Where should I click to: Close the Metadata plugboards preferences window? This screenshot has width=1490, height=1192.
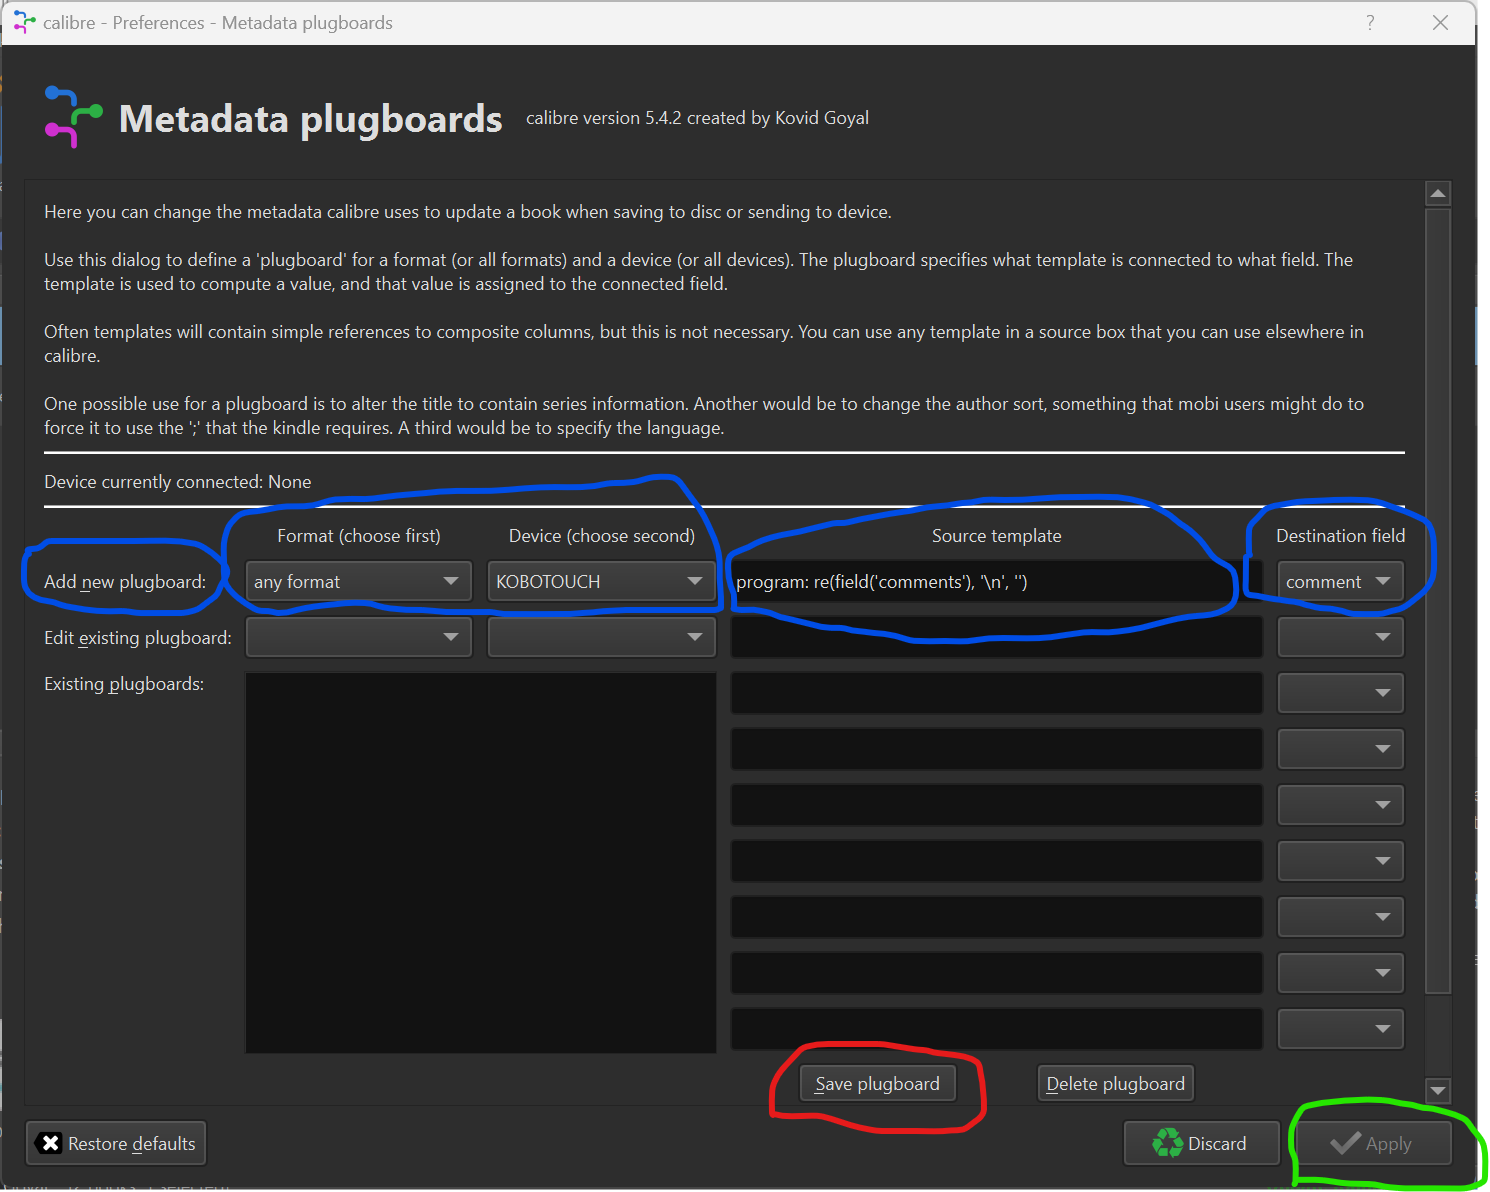[x=1440, y=22]
